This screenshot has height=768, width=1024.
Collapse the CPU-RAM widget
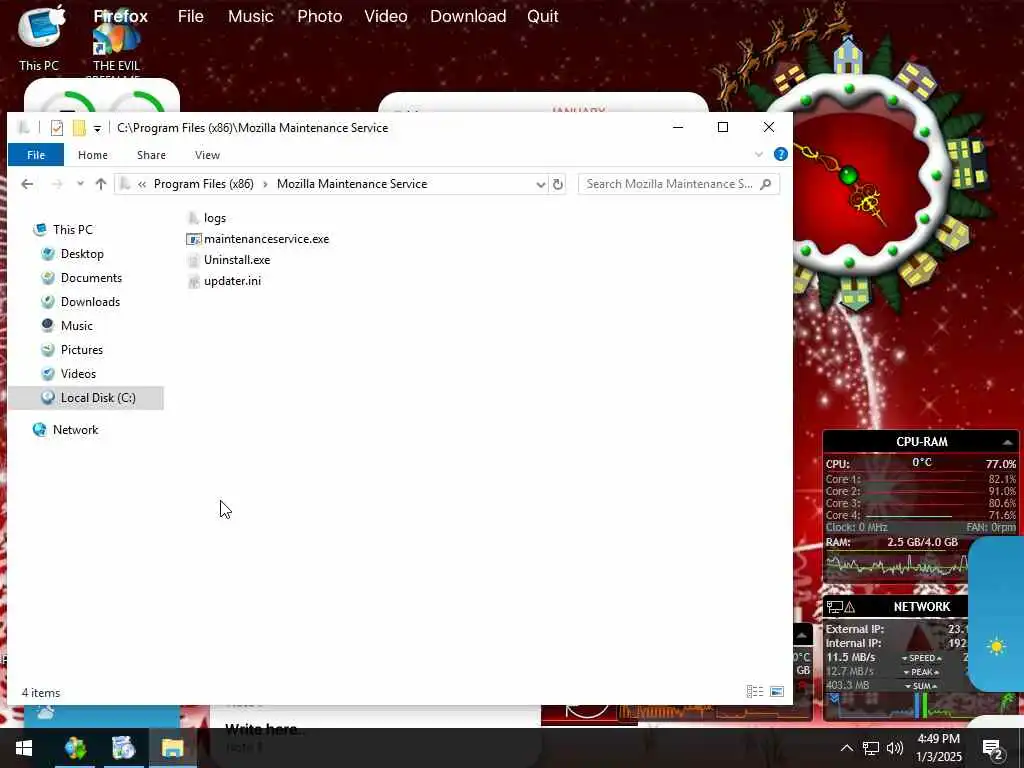coord(1008,443)
